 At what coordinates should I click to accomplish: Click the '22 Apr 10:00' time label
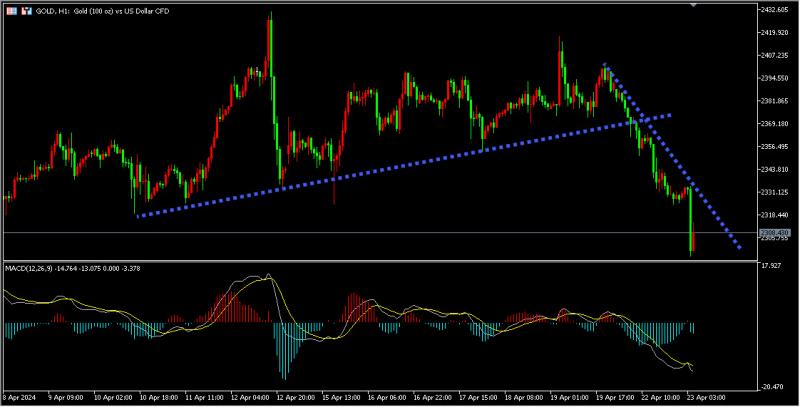tap(661, 397)
